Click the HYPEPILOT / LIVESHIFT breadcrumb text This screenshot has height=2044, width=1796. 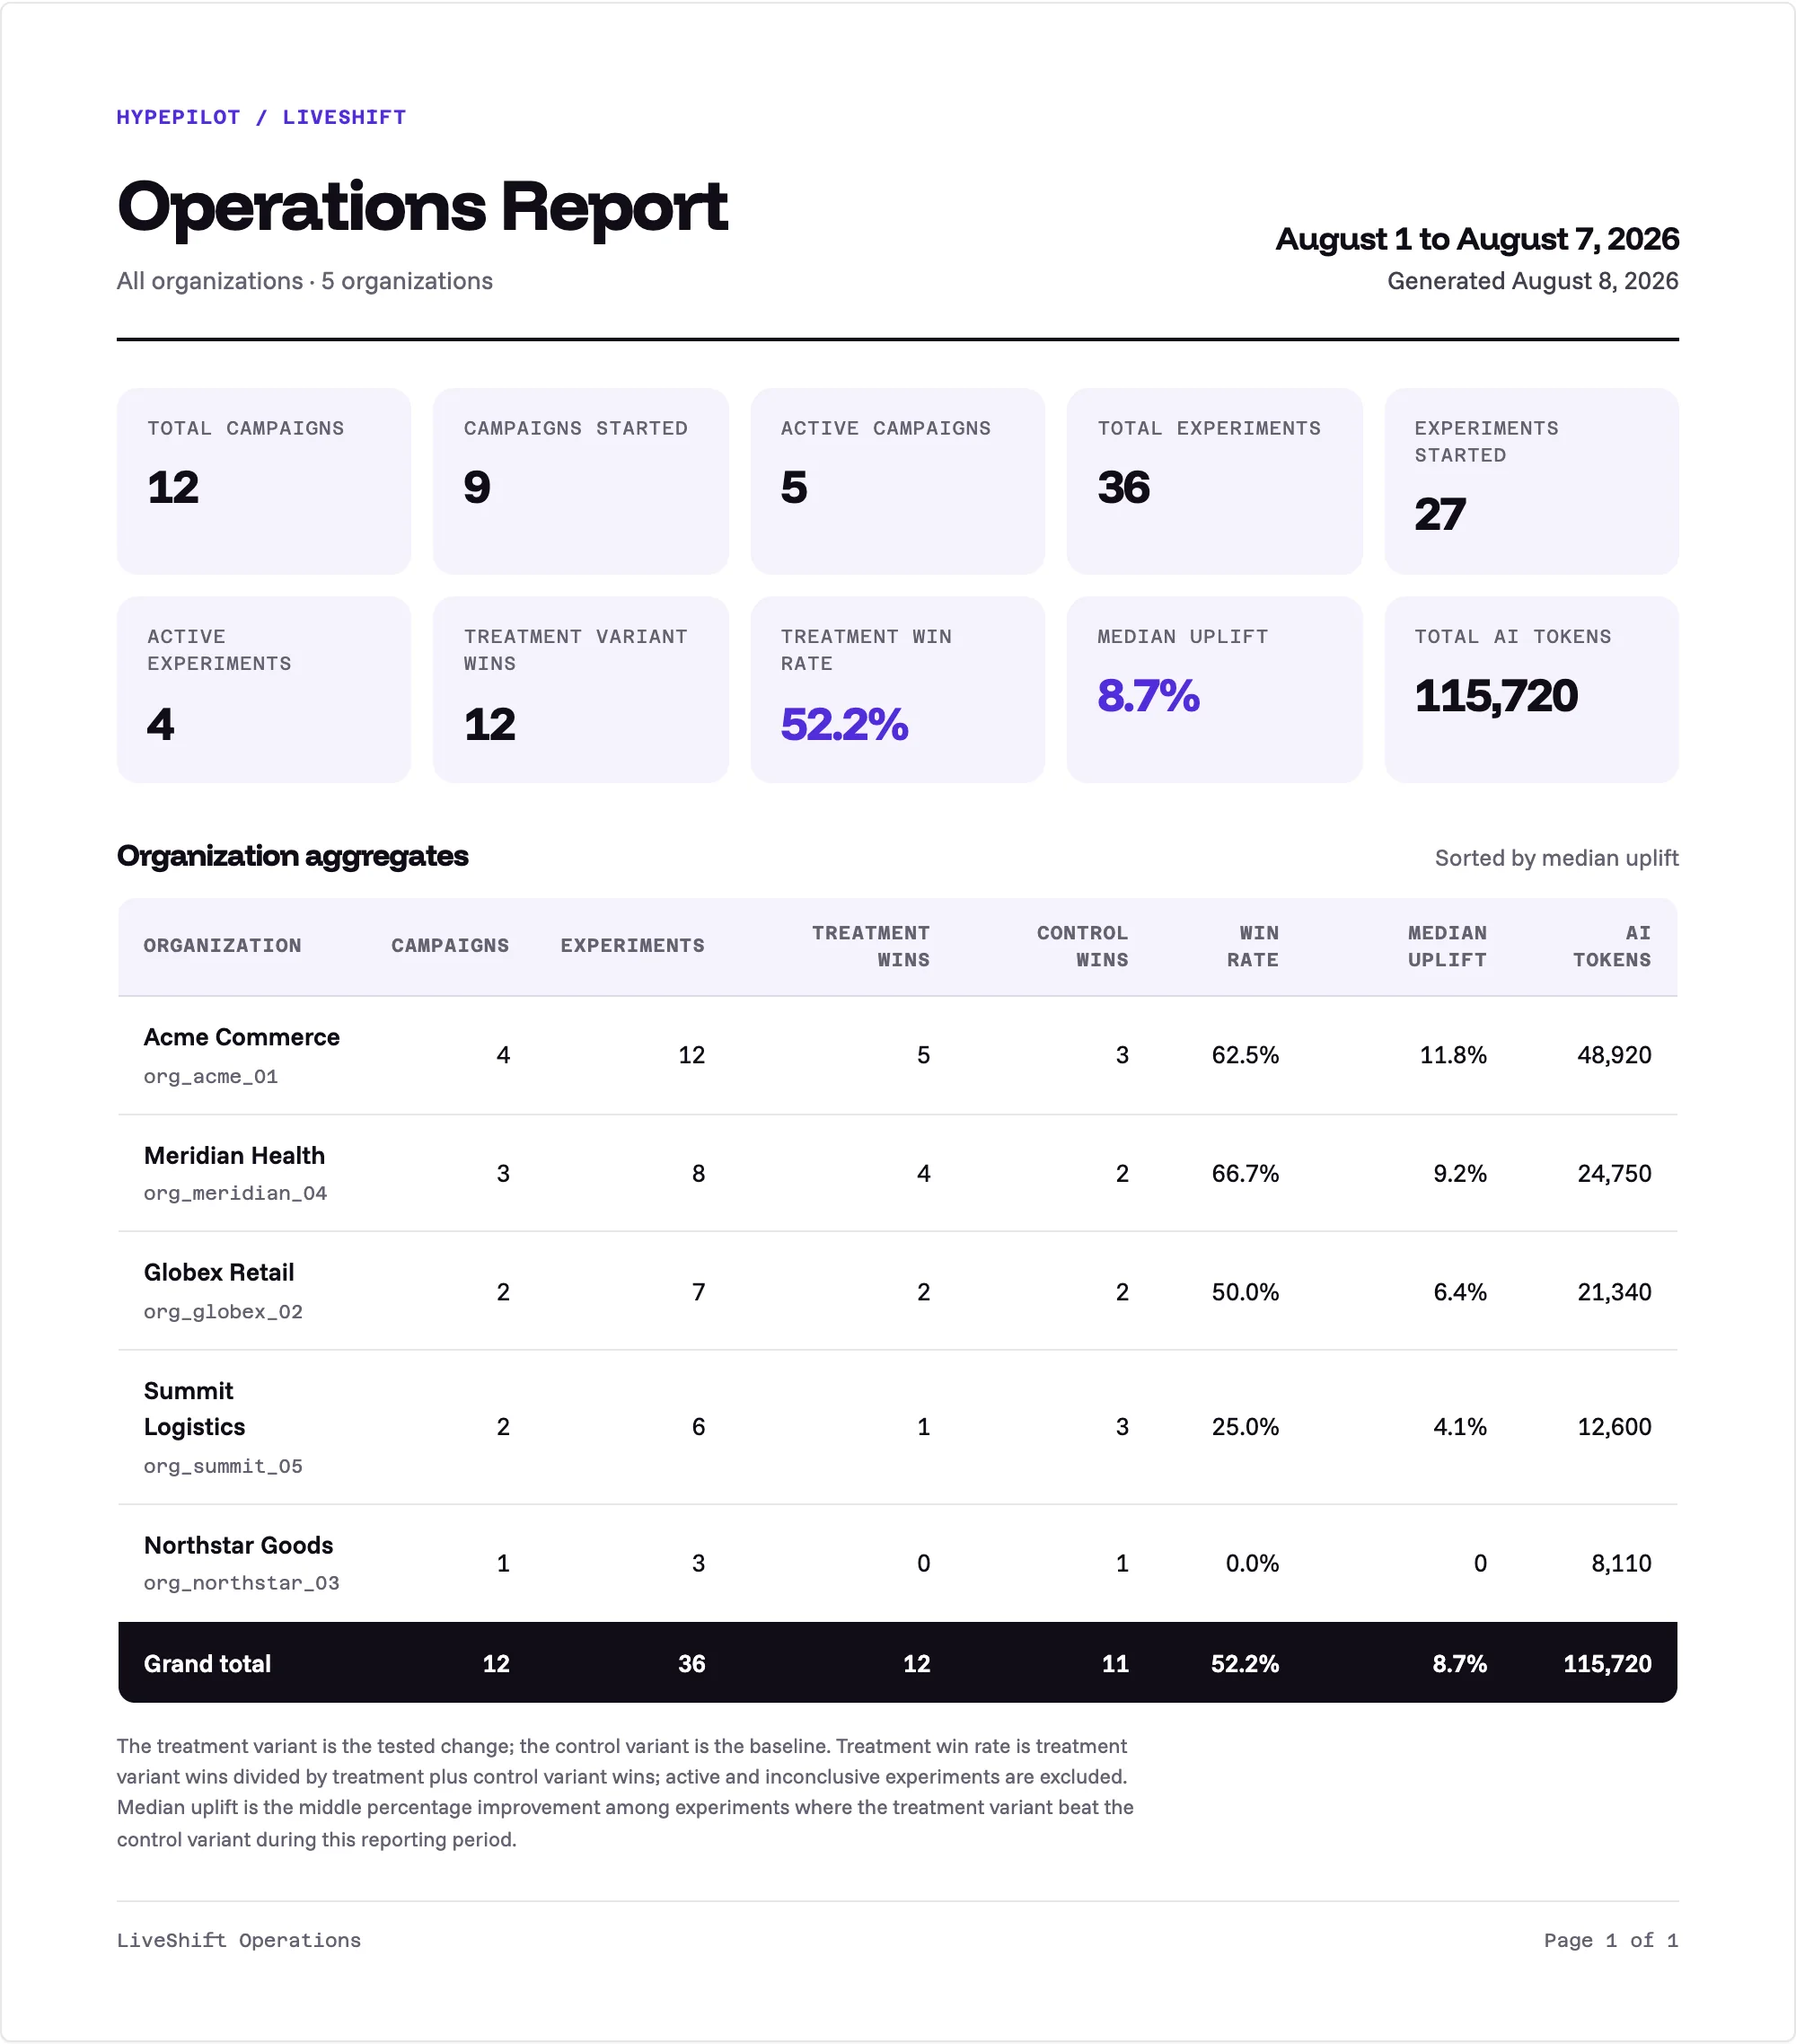click(261, 117)
